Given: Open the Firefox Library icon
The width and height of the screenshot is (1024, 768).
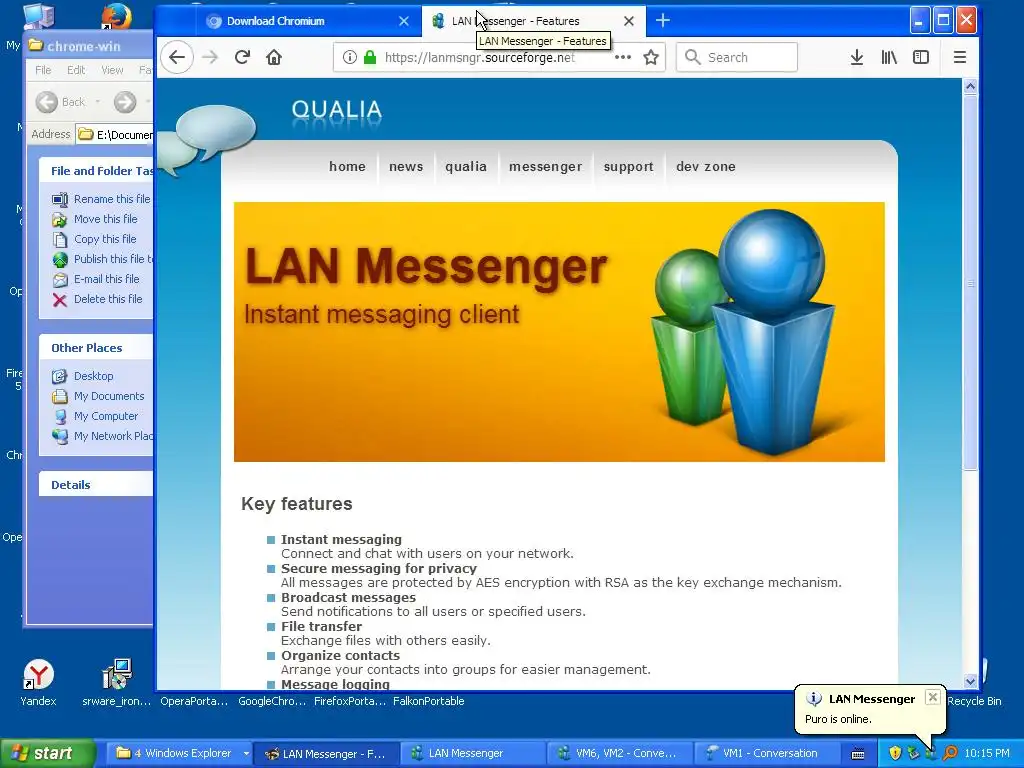Looking at the screenshot, I should tap(889, 57).
